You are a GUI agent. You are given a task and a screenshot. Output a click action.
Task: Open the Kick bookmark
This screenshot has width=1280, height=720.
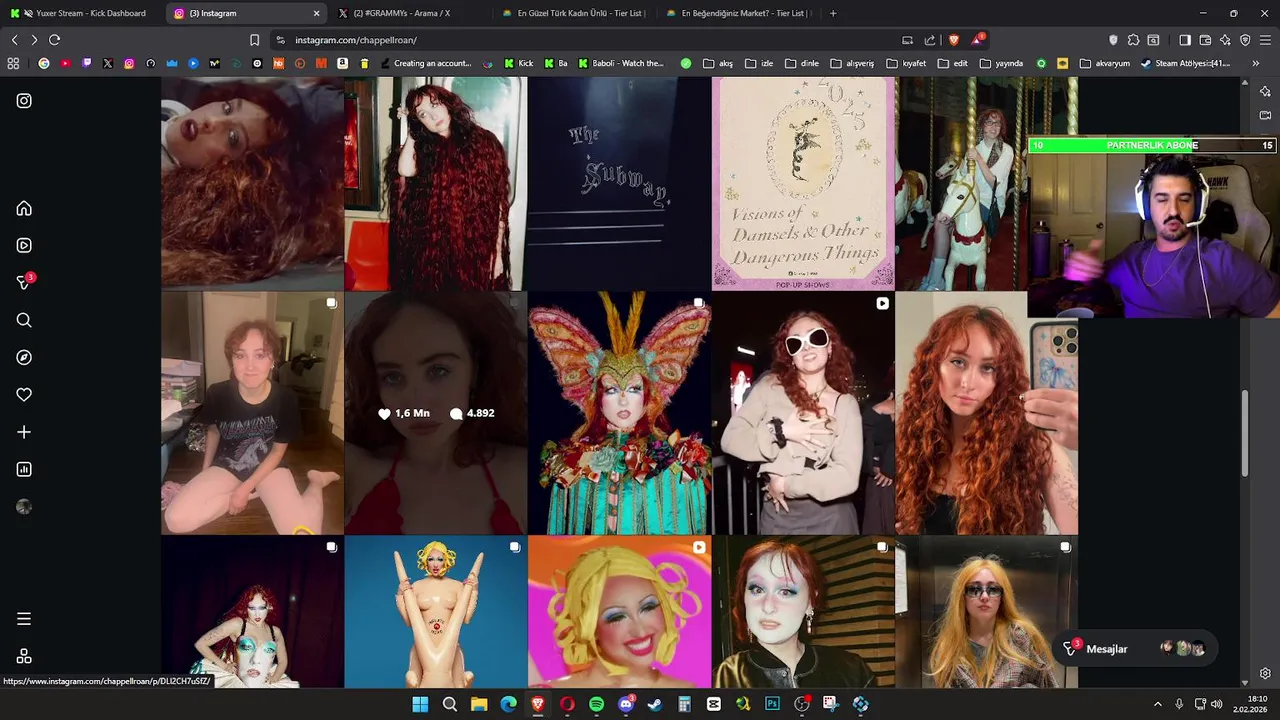pos(519,63)
